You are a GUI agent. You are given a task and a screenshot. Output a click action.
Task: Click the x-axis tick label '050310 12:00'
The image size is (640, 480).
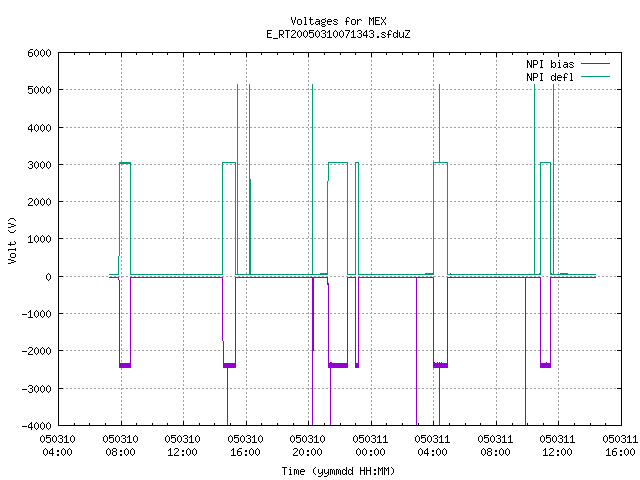pos(182,446)
